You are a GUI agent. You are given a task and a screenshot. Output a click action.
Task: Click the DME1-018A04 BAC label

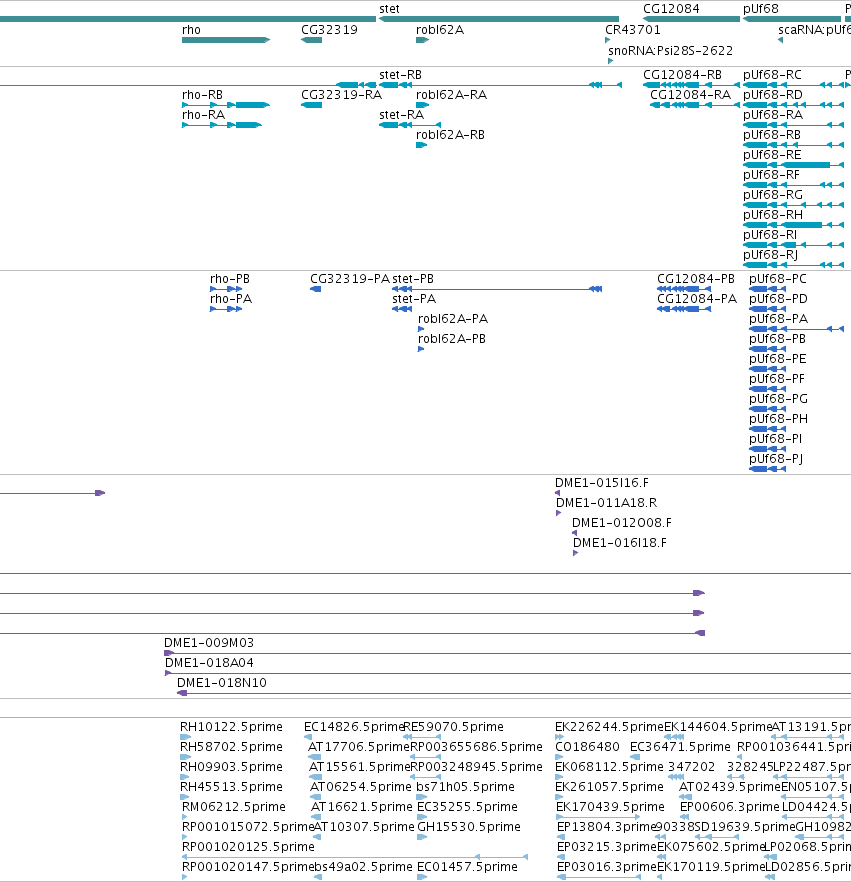point(209,663)
